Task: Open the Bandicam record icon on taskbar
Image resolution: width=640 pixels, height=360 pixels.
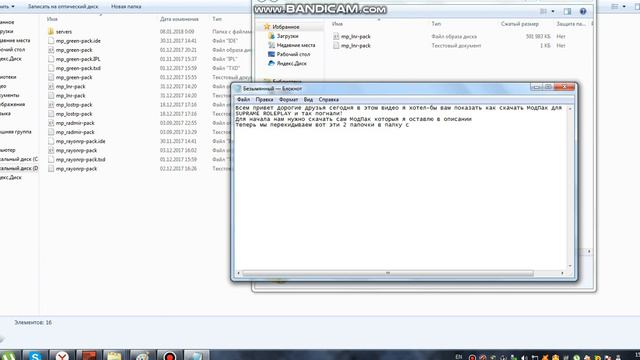Action: click(169, 355)
